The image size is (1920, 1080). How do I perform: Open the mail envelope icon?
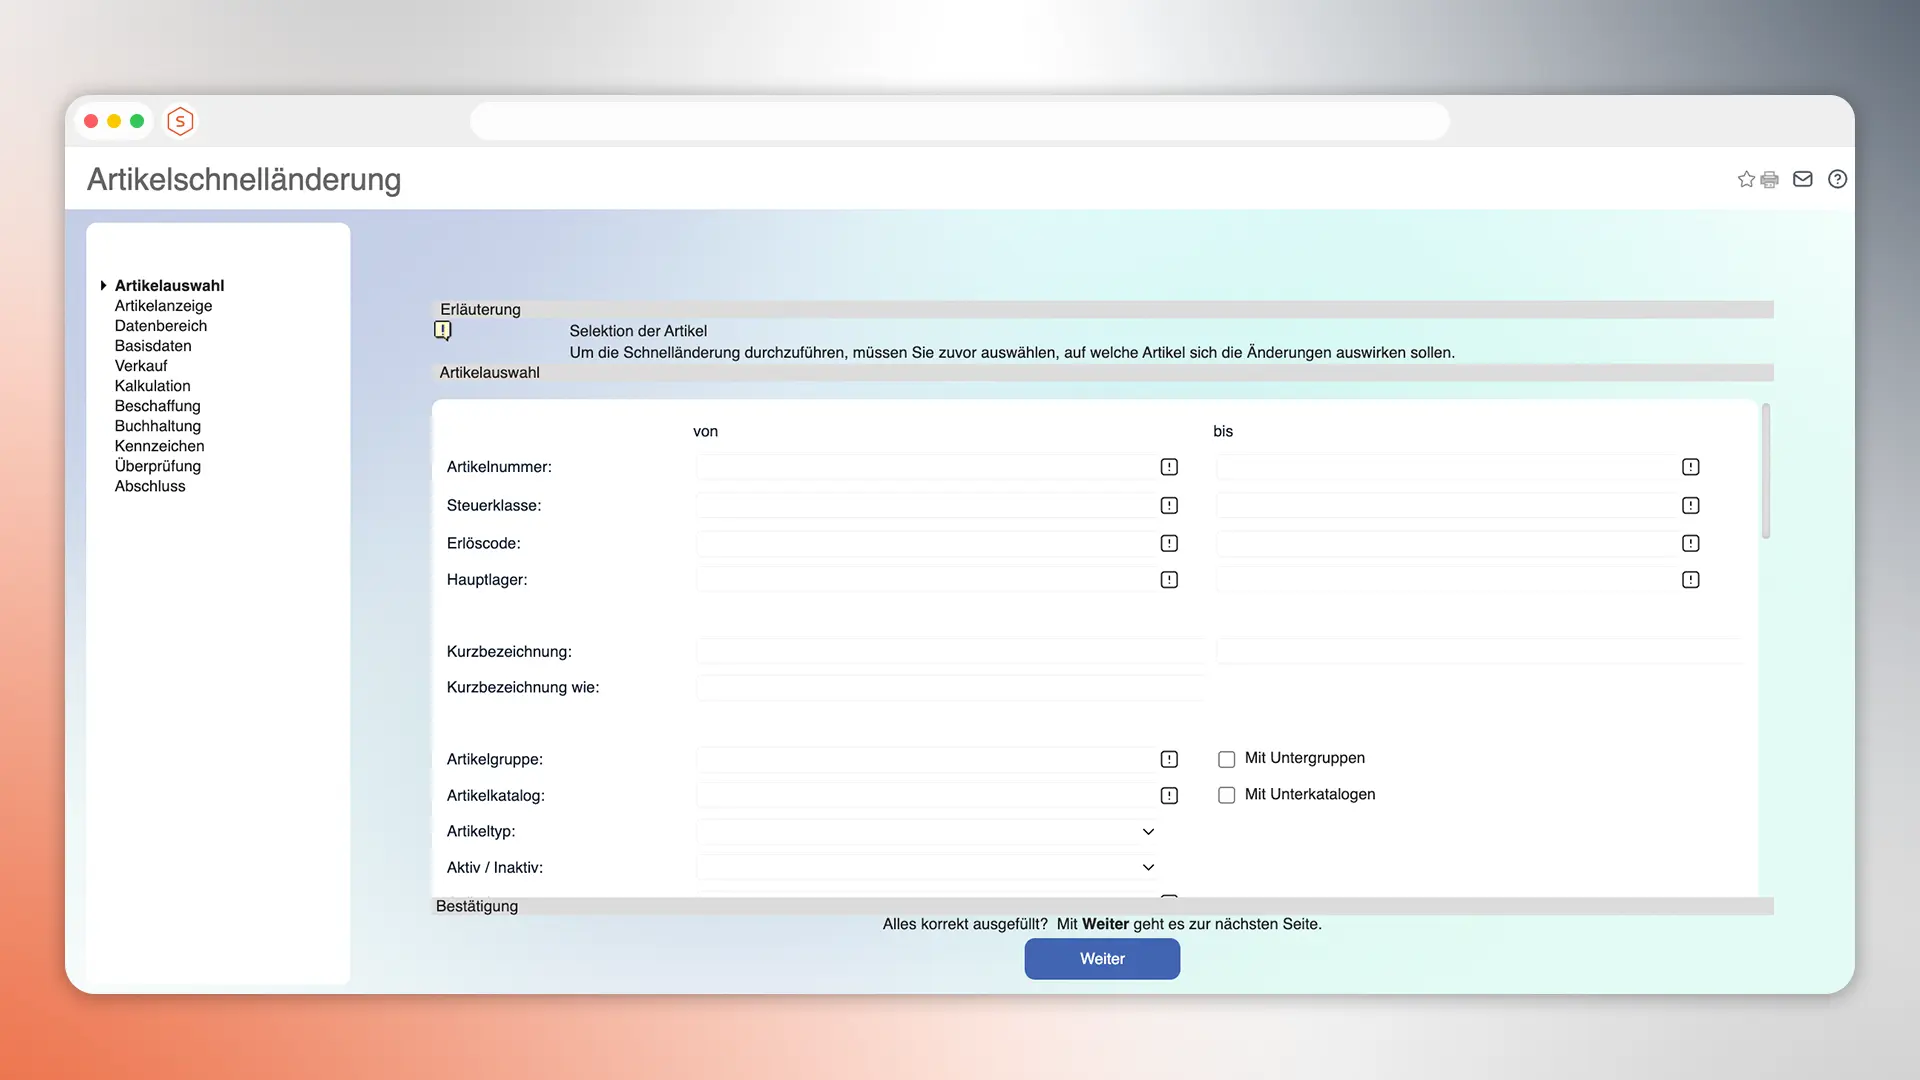coord(1802,179)
